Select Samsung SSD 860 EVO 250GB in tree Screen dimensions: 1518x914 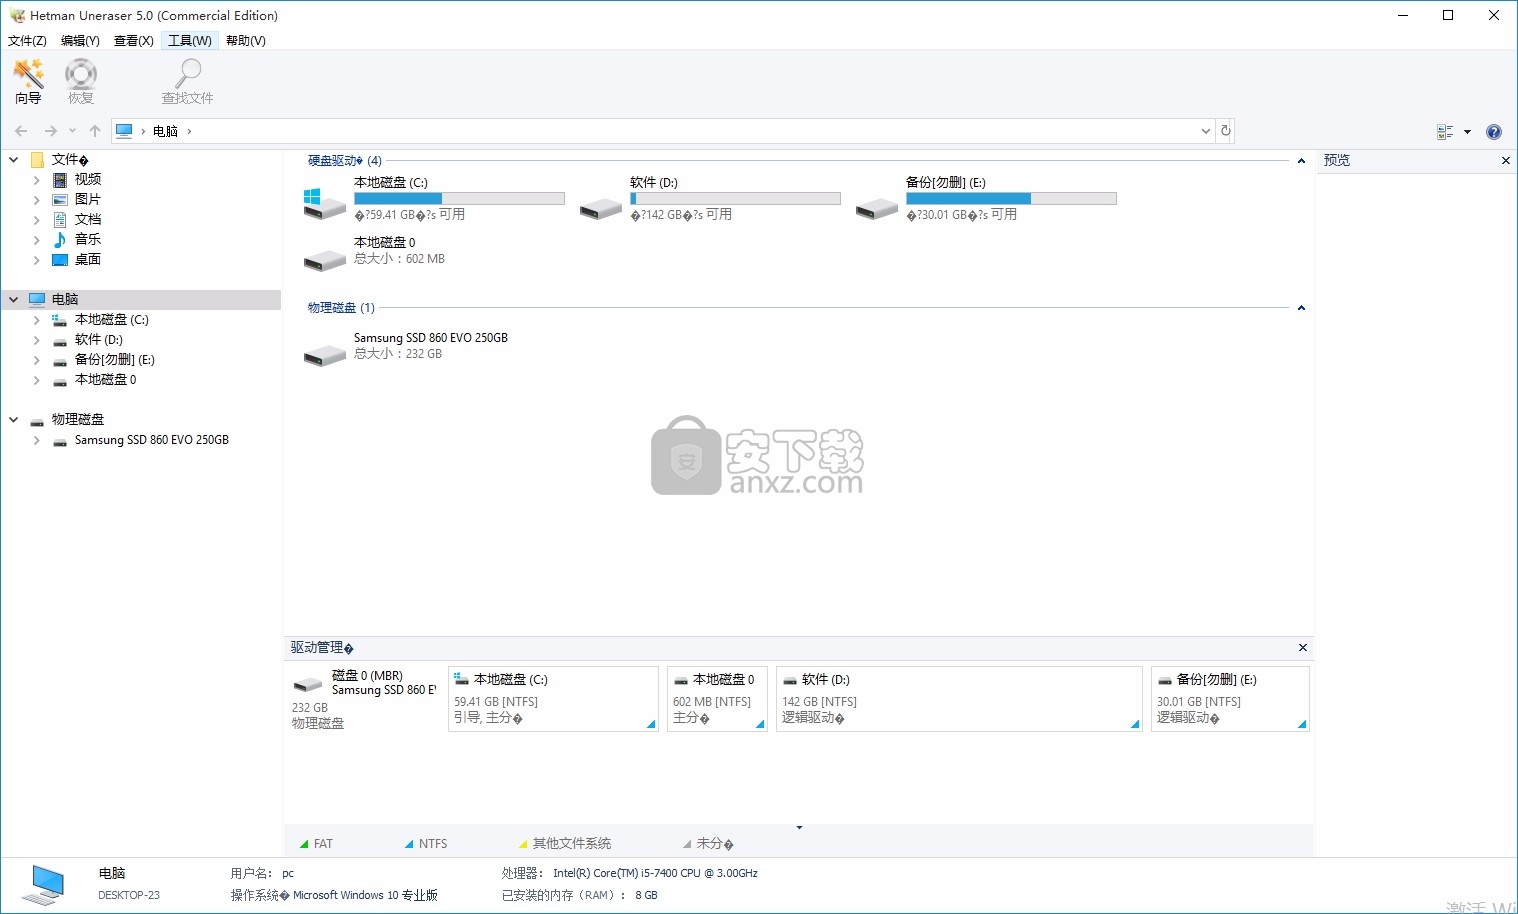pos(151,440)
